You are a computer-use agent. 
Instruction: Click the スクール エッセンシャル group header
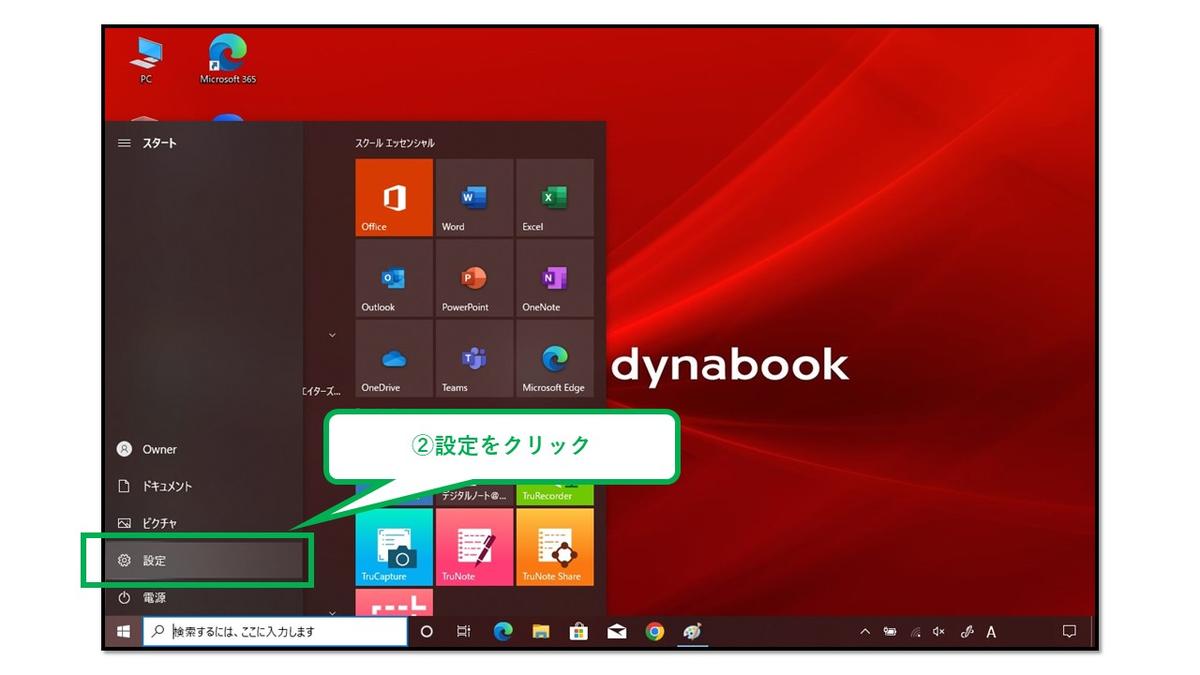tap(395, 143)
